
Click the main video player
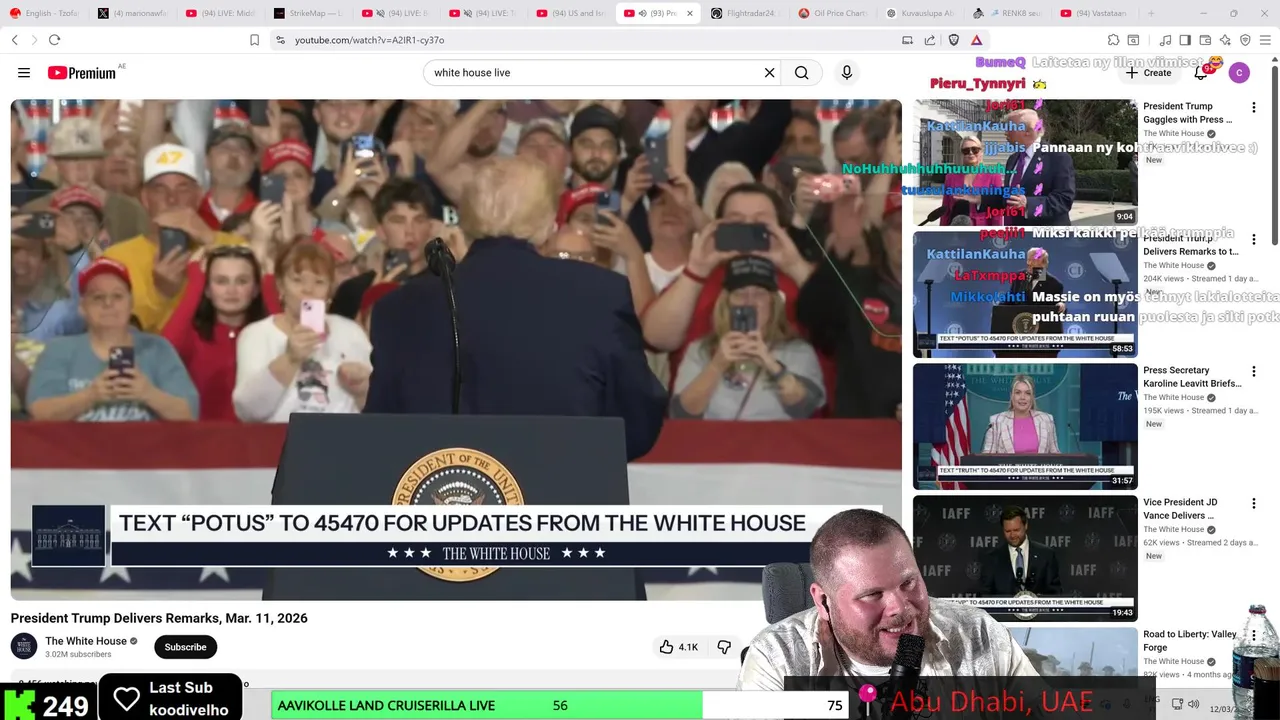tap(456, 350)
